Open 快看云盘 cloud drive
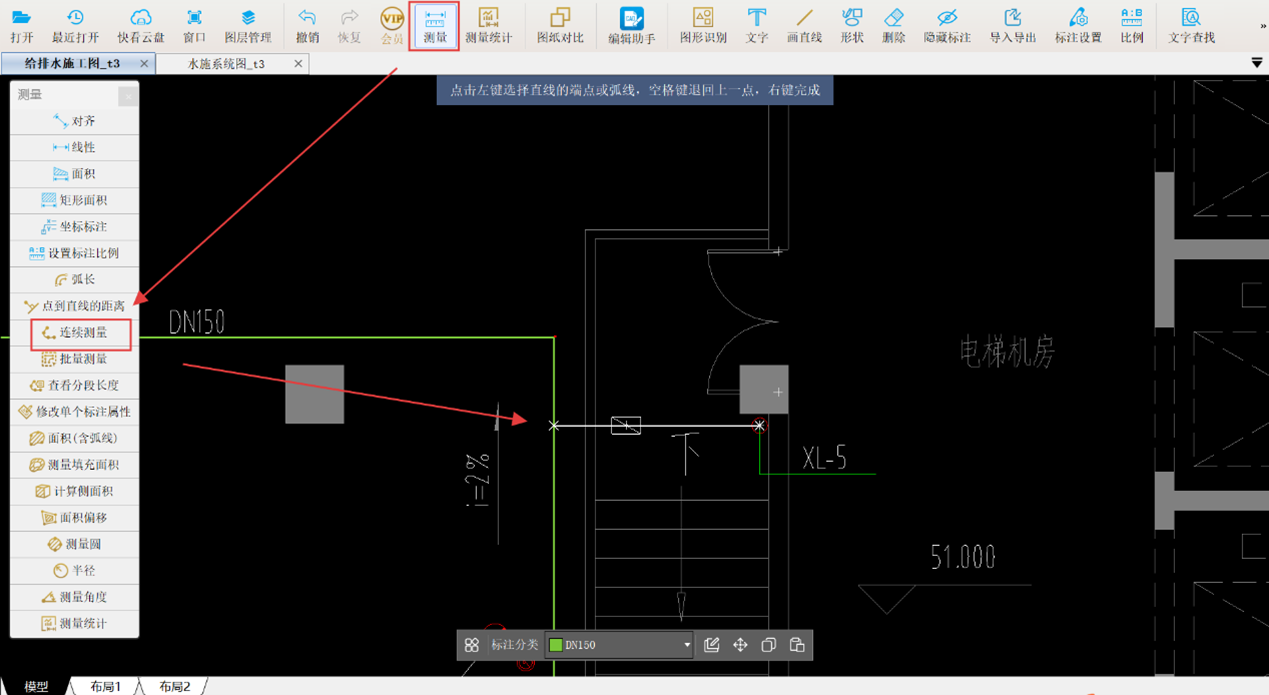Image resolution: width=1269 pixels, height=695 pixels. tap(141, 25)
